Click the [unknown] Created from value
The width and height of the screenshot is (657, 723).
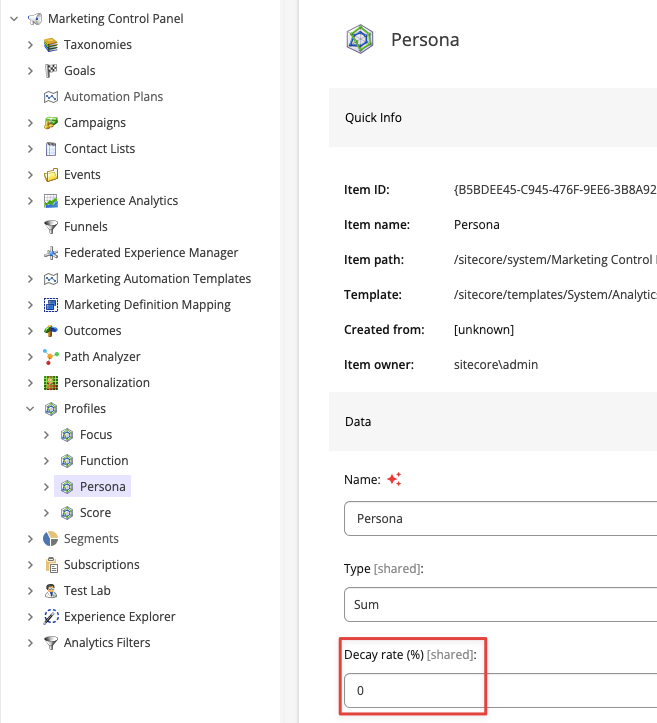tap(484, 330)
